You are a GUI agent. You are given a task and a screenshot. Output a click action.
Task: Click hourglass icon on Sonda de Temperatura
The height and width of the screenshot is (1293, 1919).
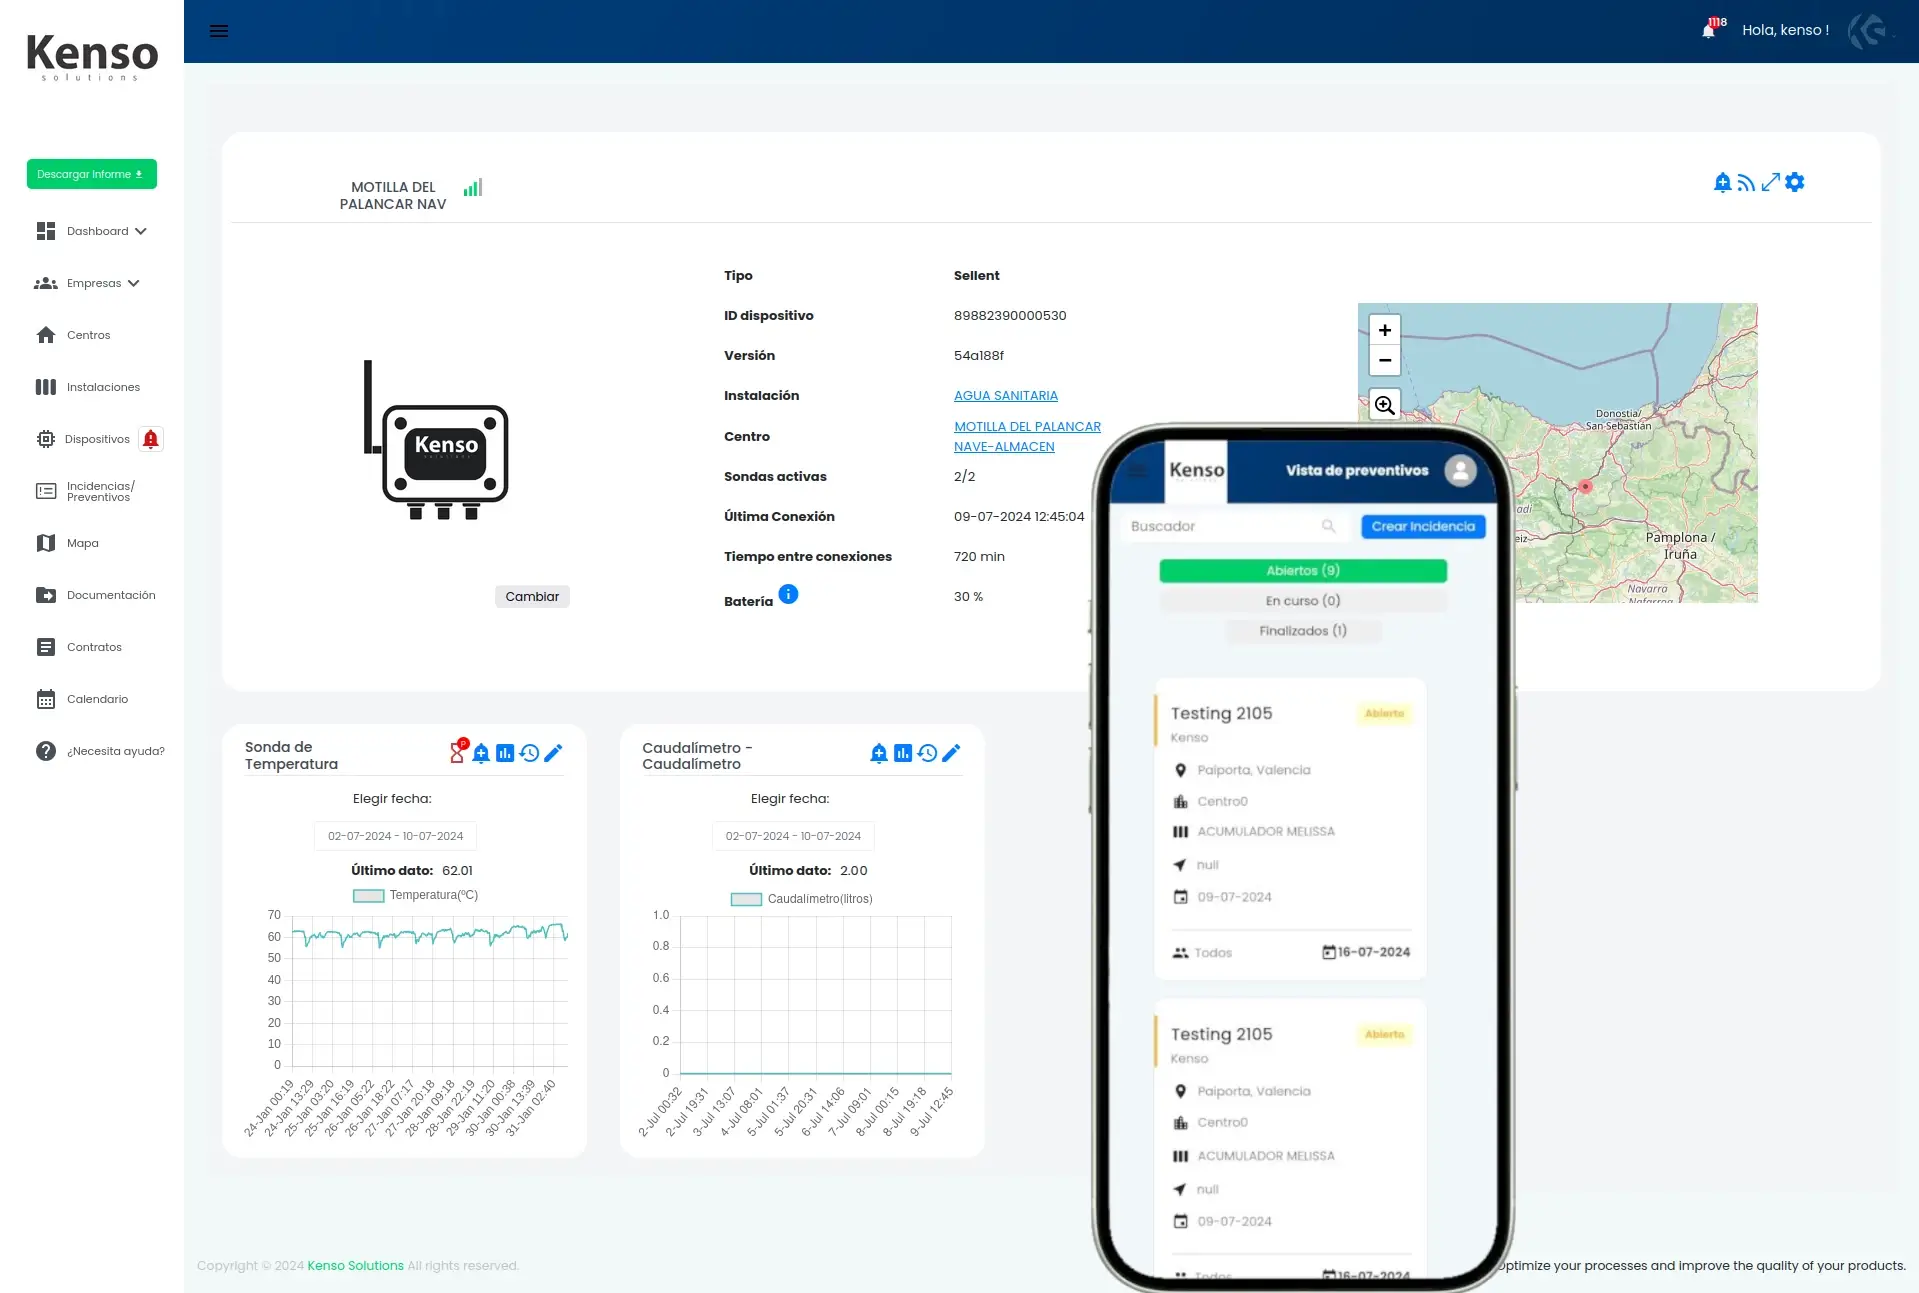pyautogui.click(x=457, y=753)
